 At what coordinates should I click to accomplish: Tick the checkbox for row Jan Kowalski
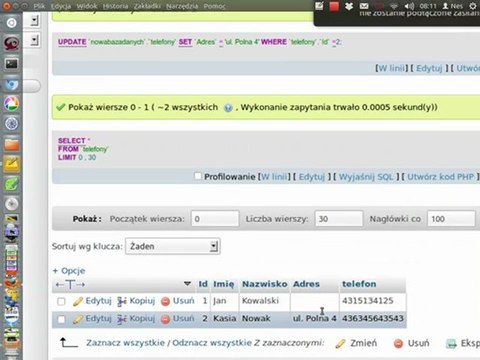click(61, 301)
